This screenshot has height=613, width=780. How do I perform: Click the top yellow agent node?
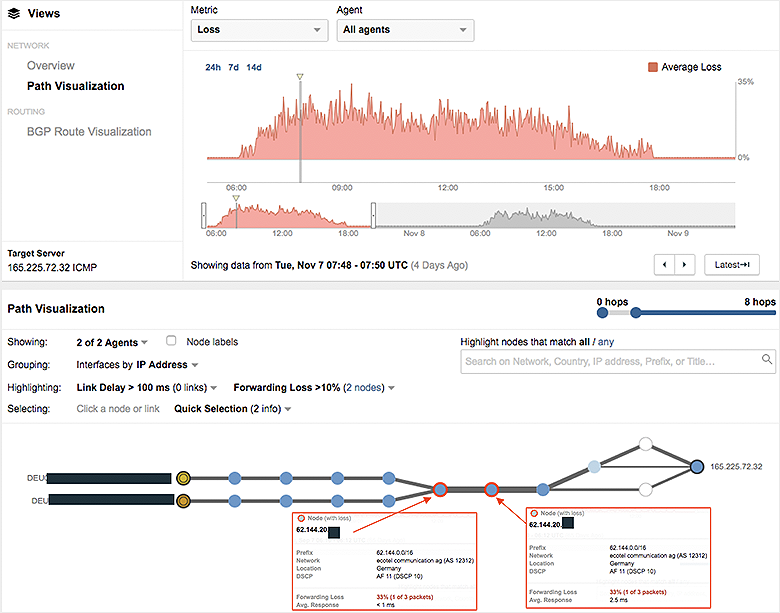(x=182, y=478)
